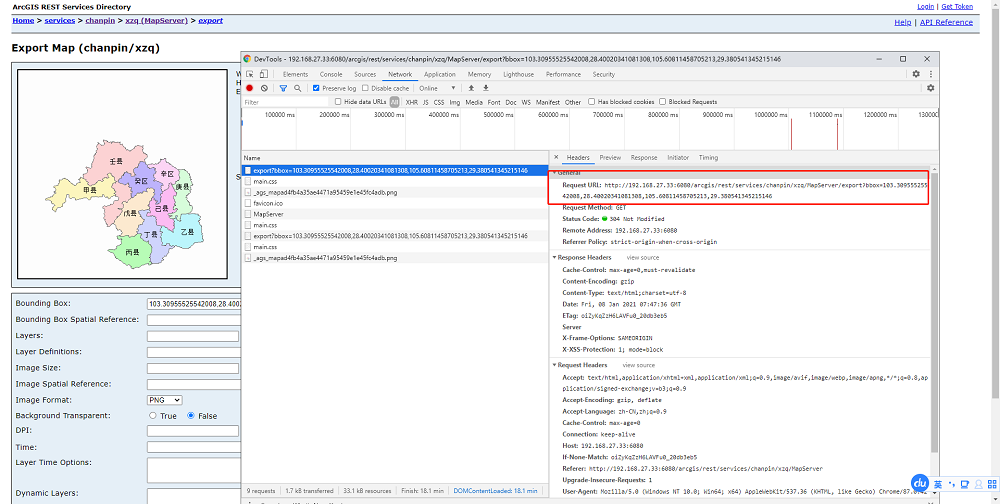
Task: Check the Blocked Requests checkbox
Action: 663,101
